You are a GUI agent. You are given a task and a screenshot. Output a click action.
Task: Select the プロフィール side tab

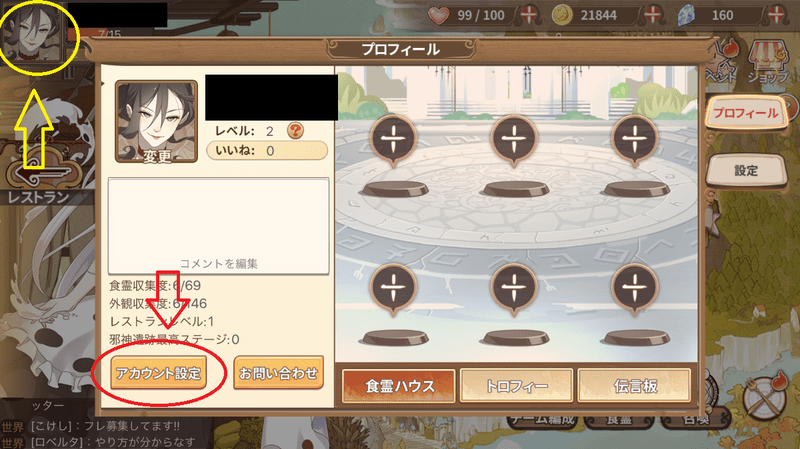point(745,112)
